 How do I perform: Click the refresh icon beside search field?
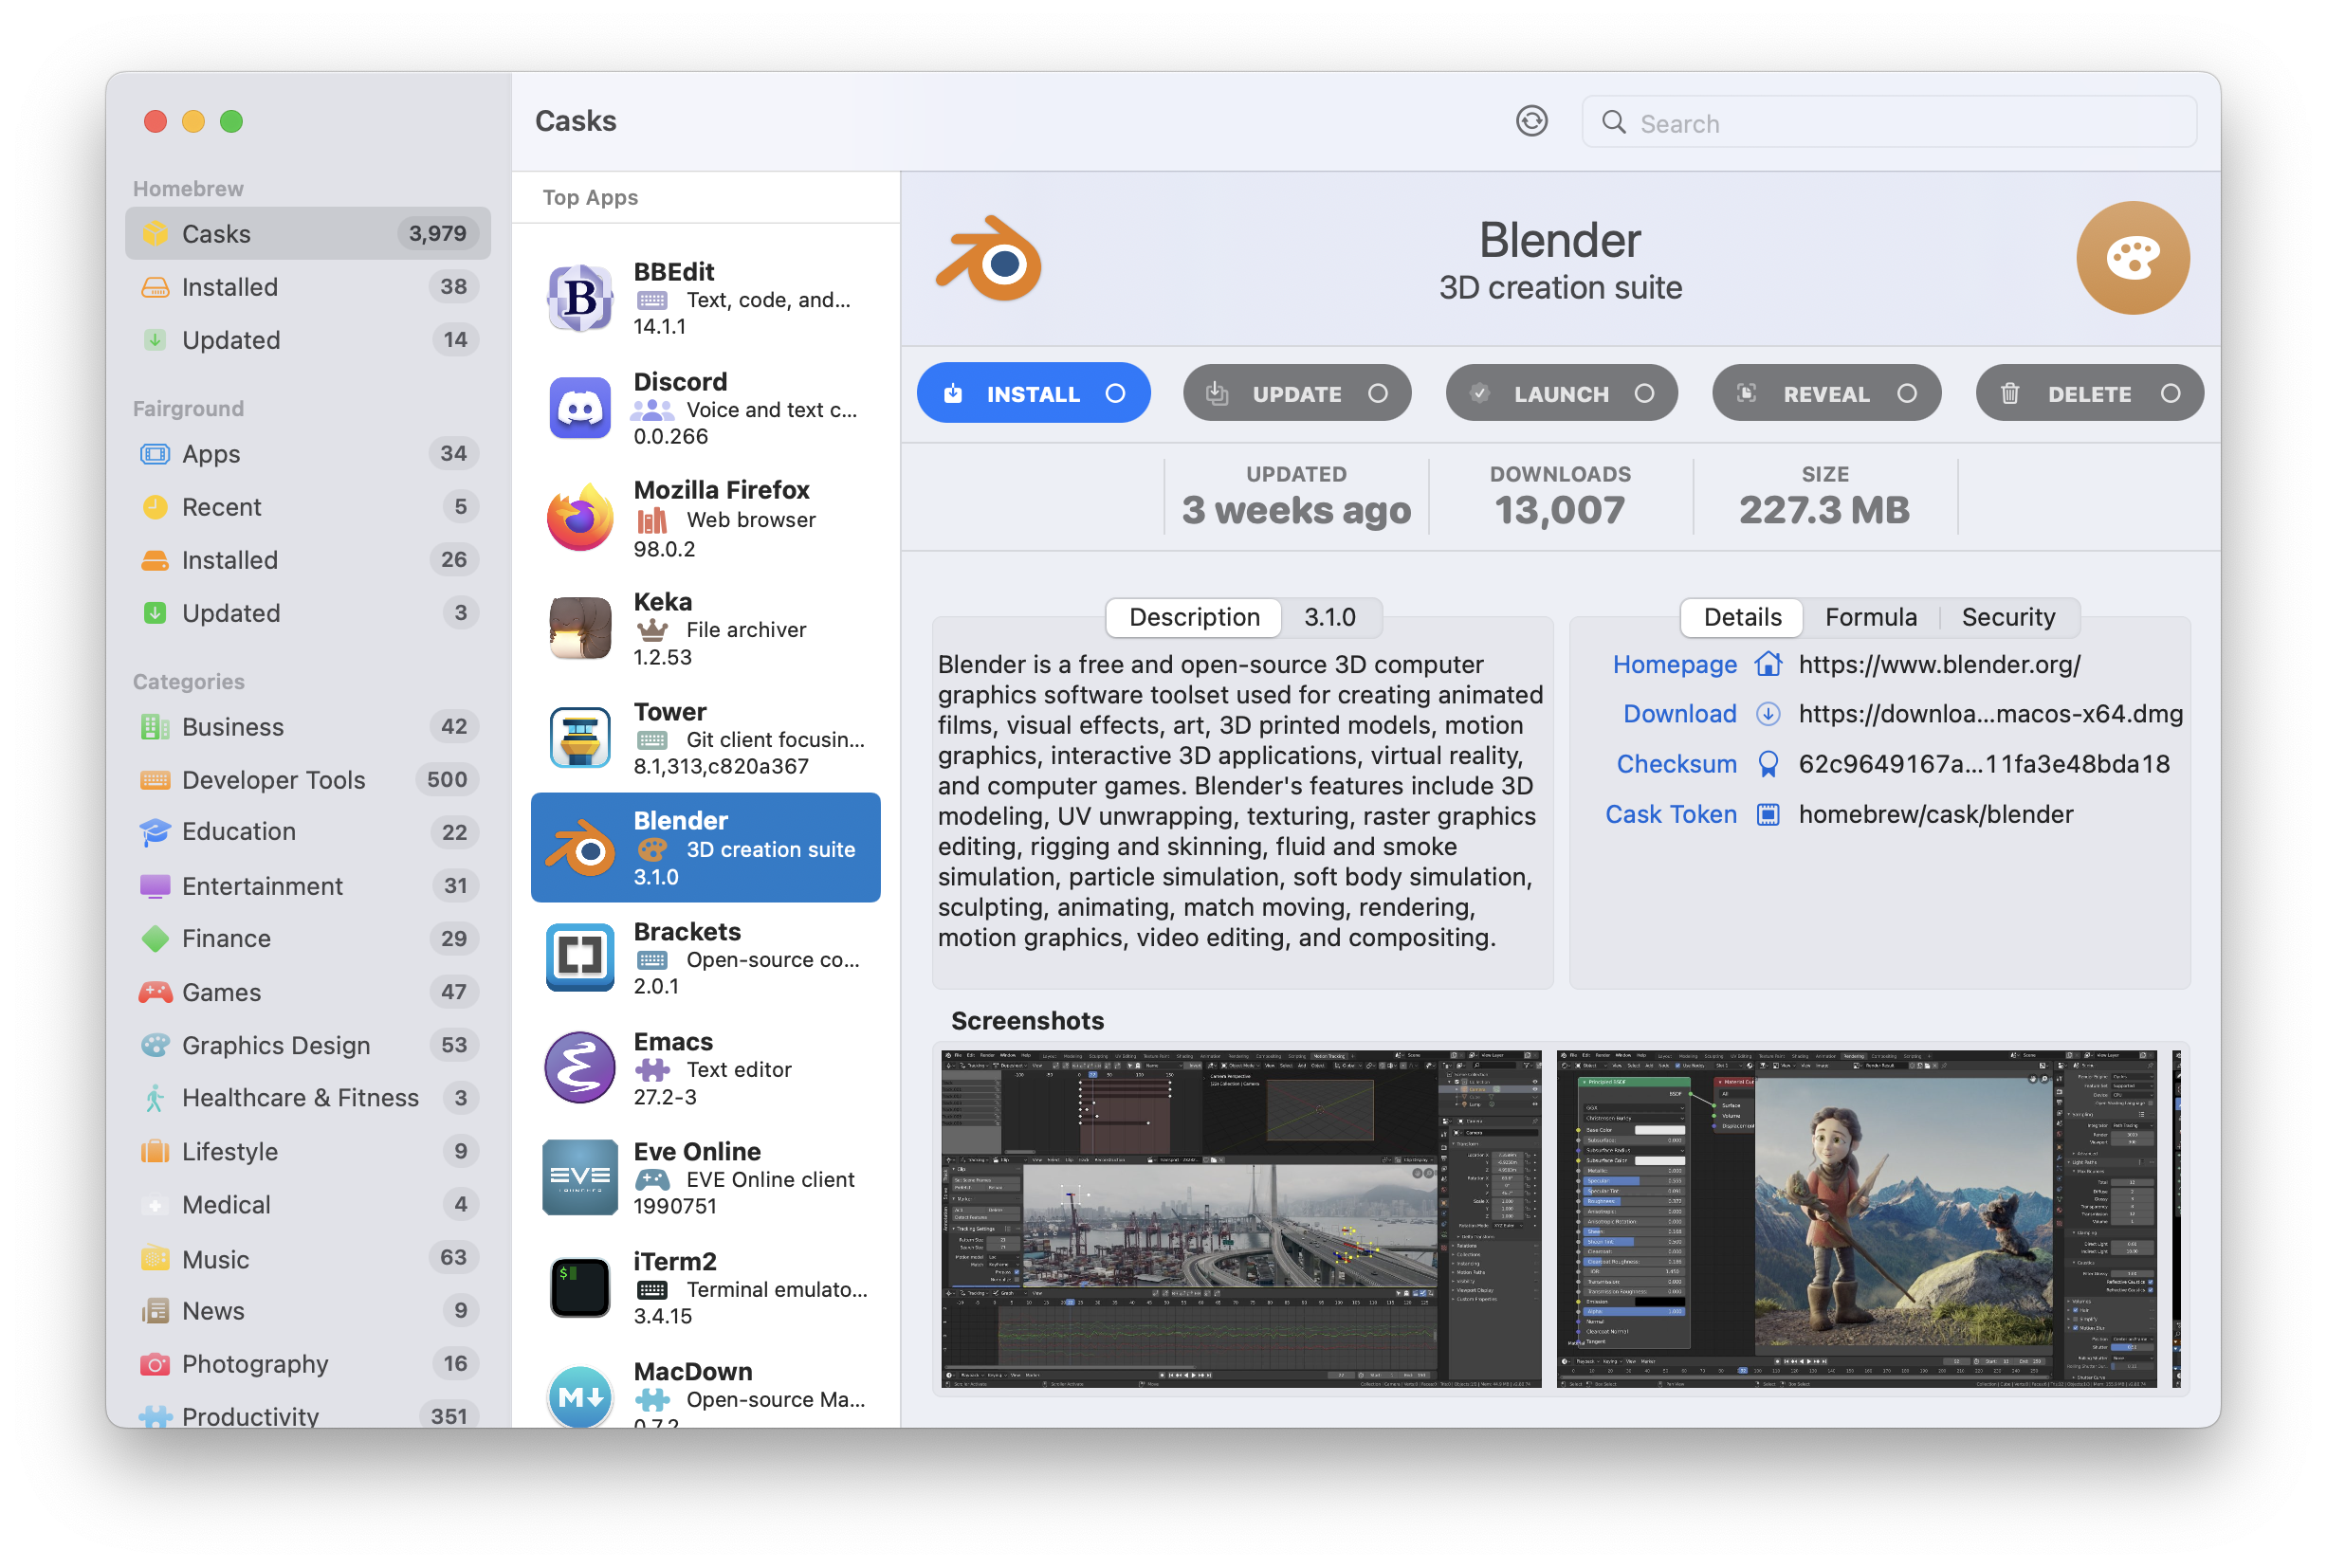pos(1531,122)
